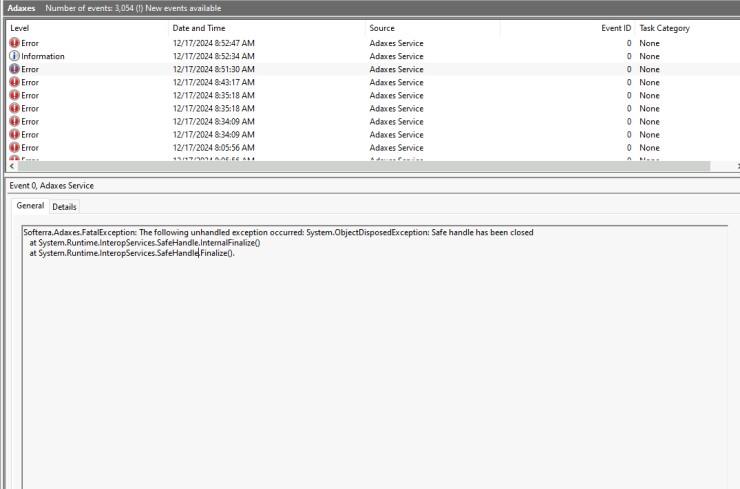
Task: Click the Softerra.Adaxes.FatalException message line
Action: (x=278, y=232)
